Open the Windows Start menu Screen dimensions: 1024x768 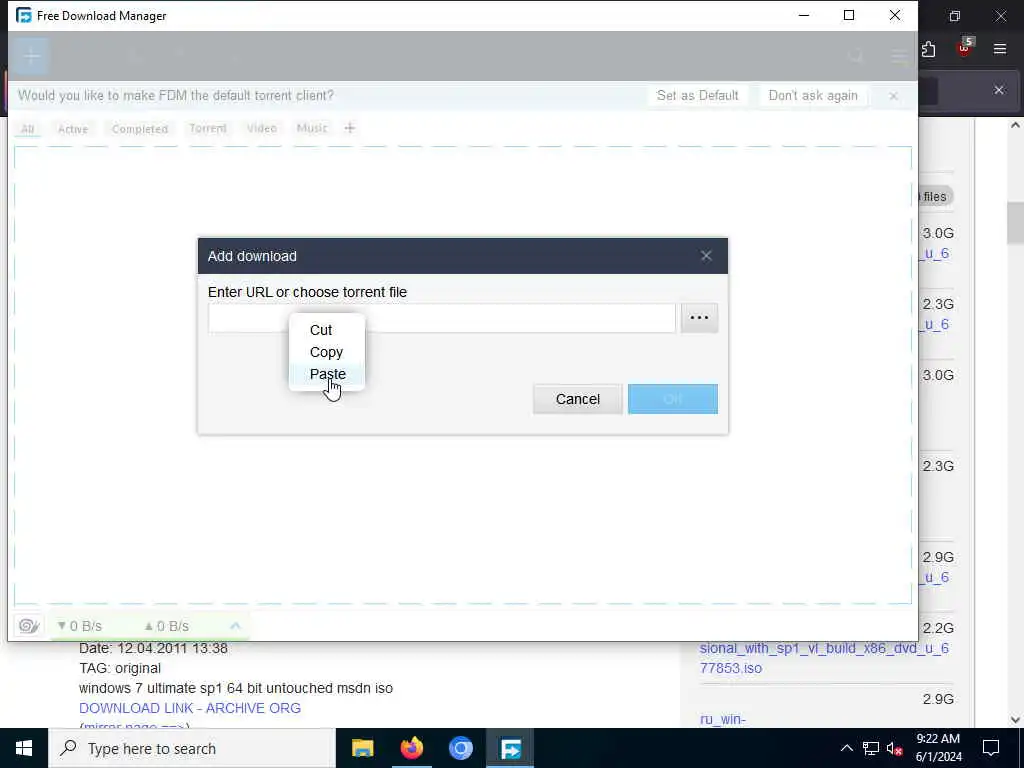(x=24, y=748)
